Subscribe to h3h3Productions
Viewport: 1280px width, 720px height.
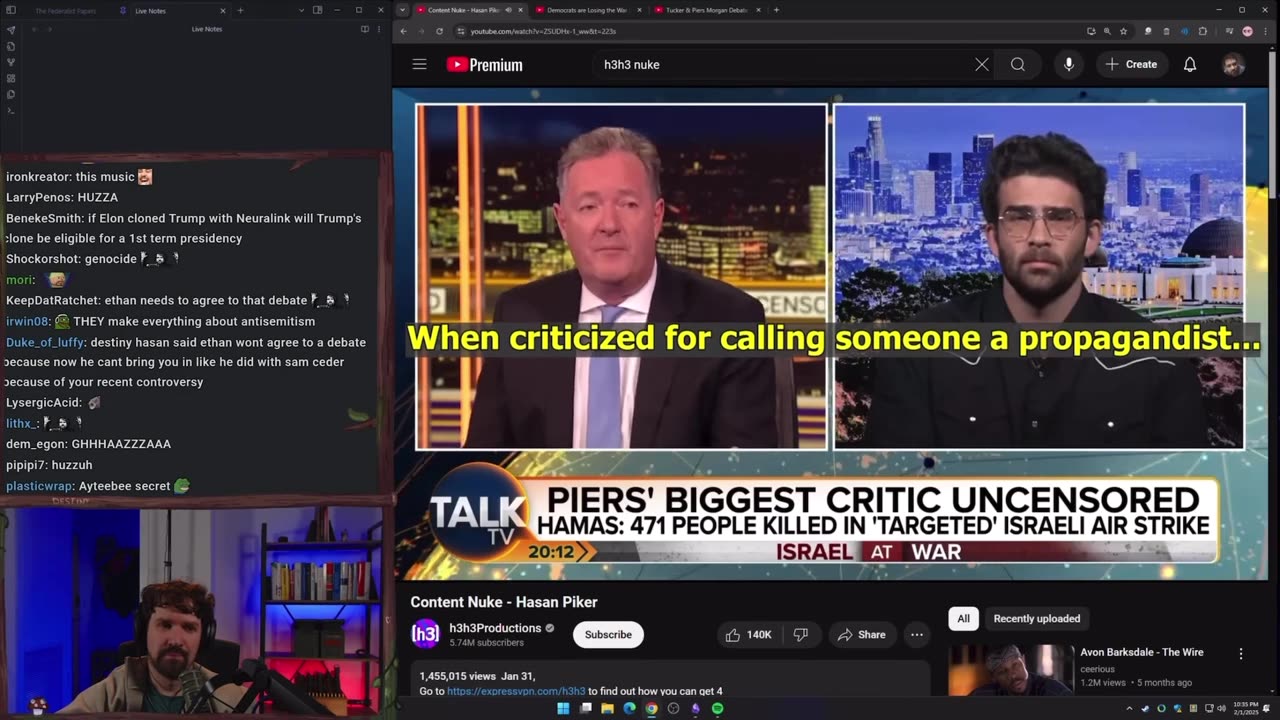pyautogui.click(x=608, y=634)
